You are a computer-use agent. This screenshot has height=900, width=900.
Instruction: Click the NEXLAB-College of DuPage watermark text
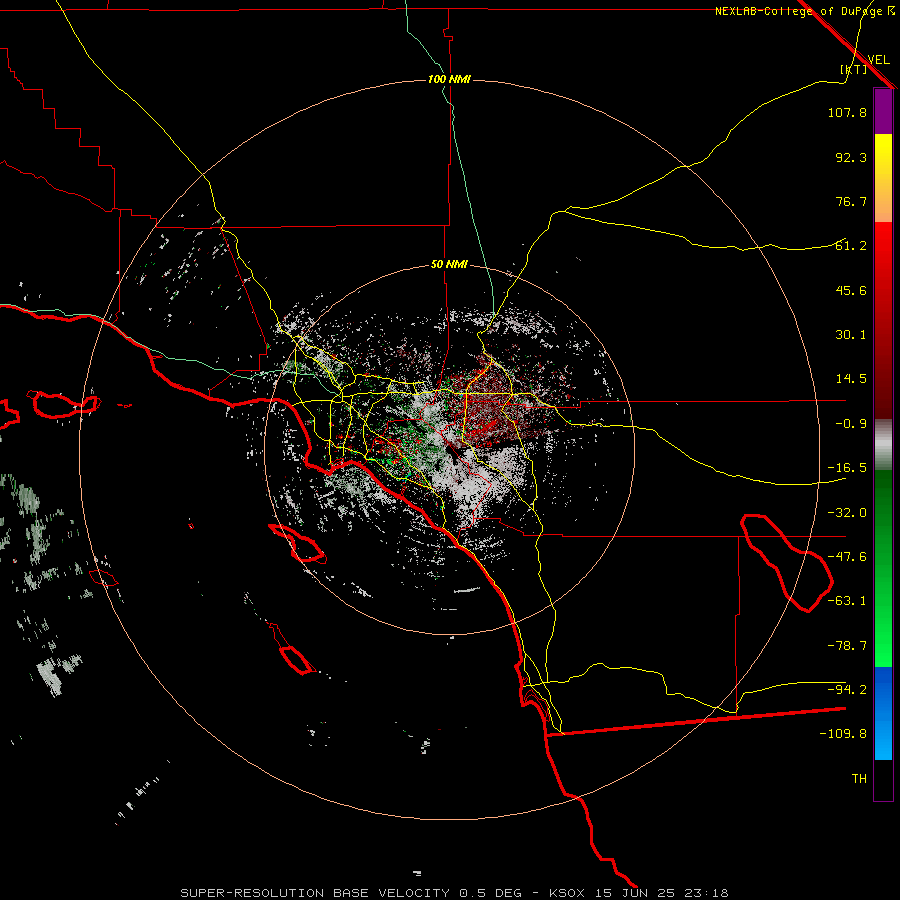coord(805,11)
